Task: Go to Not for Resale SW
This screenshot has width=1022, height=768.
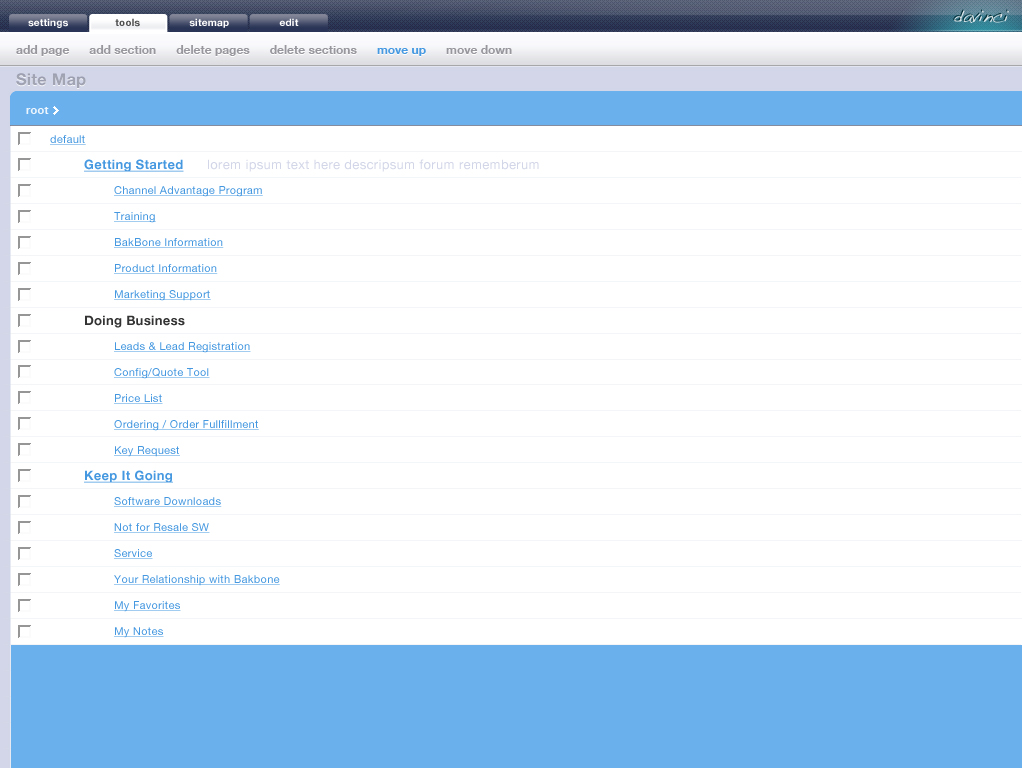Action: click(x=162, y=527)
